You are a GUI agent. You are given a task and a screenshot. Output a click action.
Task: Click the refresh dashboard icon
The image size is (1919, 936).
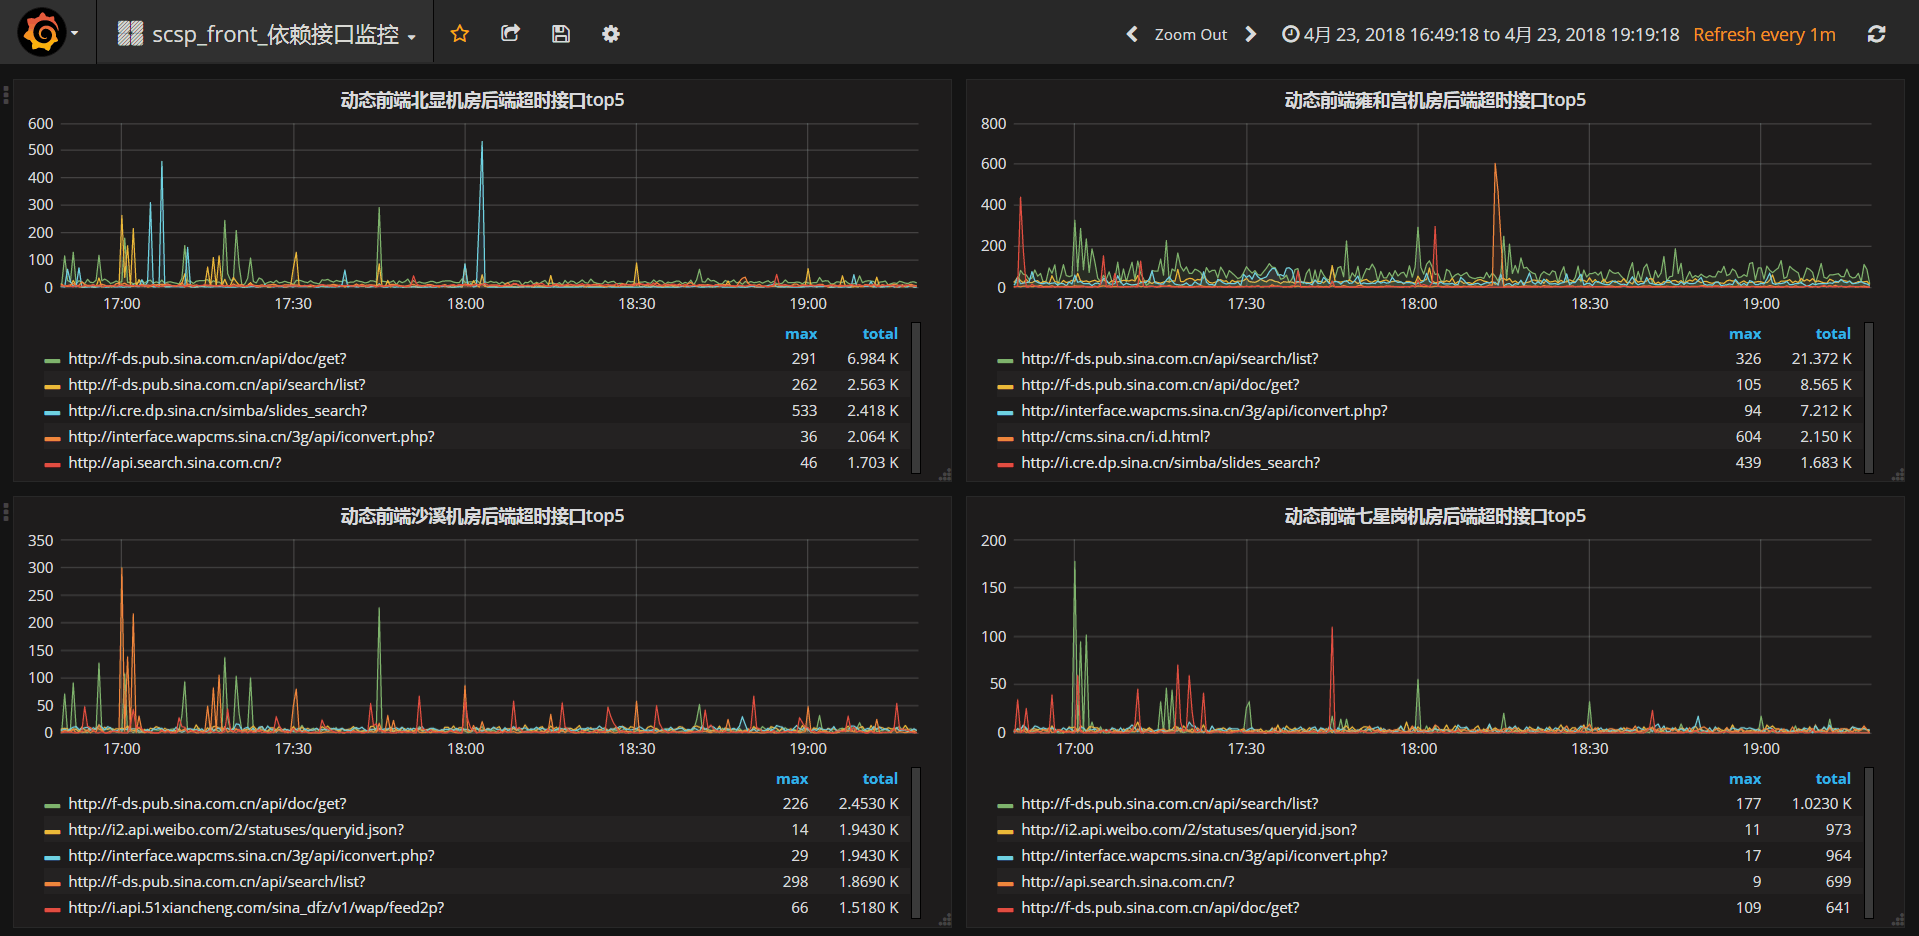click(1877, 34)
